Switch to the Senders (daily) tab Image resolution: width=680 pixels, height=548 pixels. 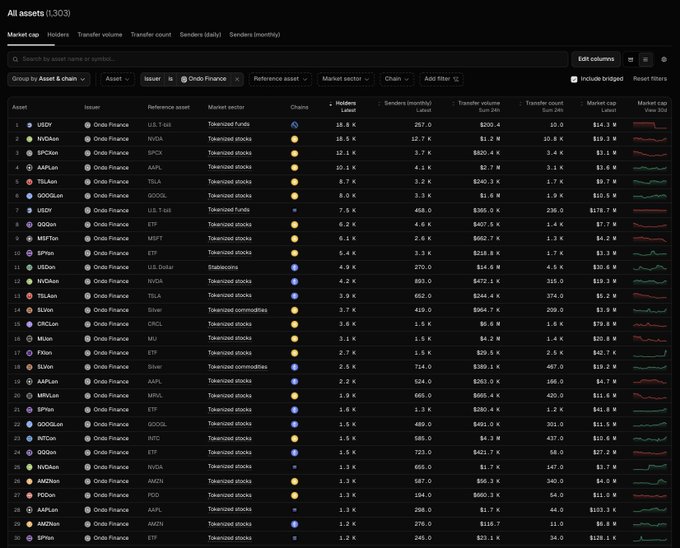[x=200, y=35]
